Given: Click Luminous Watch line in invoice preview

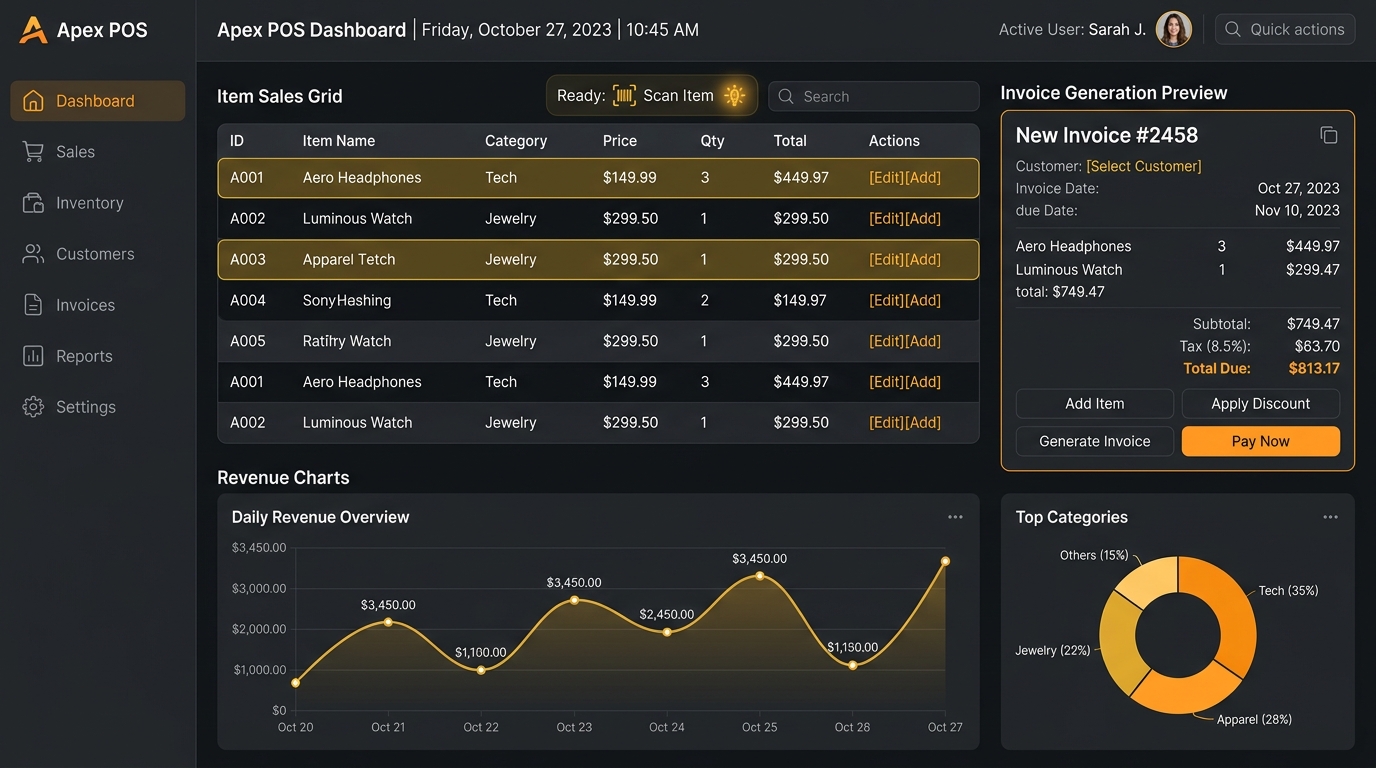Looking at the screenshot, I should 1178,270.
